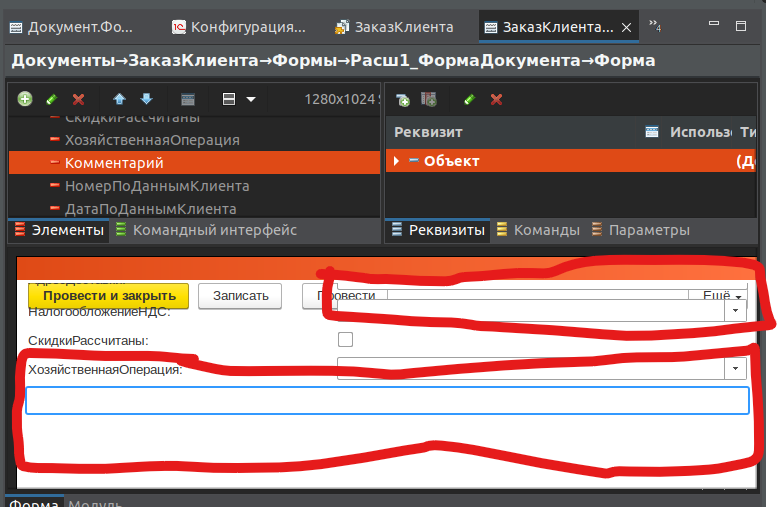Open the ХозяйственнаяОперация dropdown
Image resolution: width=779 pixels, height=507 pixels.
735,369
